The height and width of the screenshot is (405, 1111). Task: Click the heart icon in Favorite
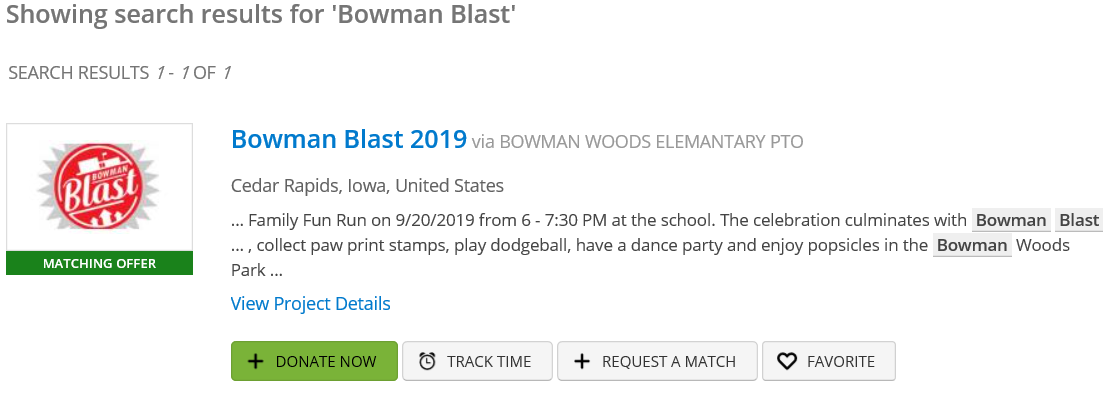[787, 361]
